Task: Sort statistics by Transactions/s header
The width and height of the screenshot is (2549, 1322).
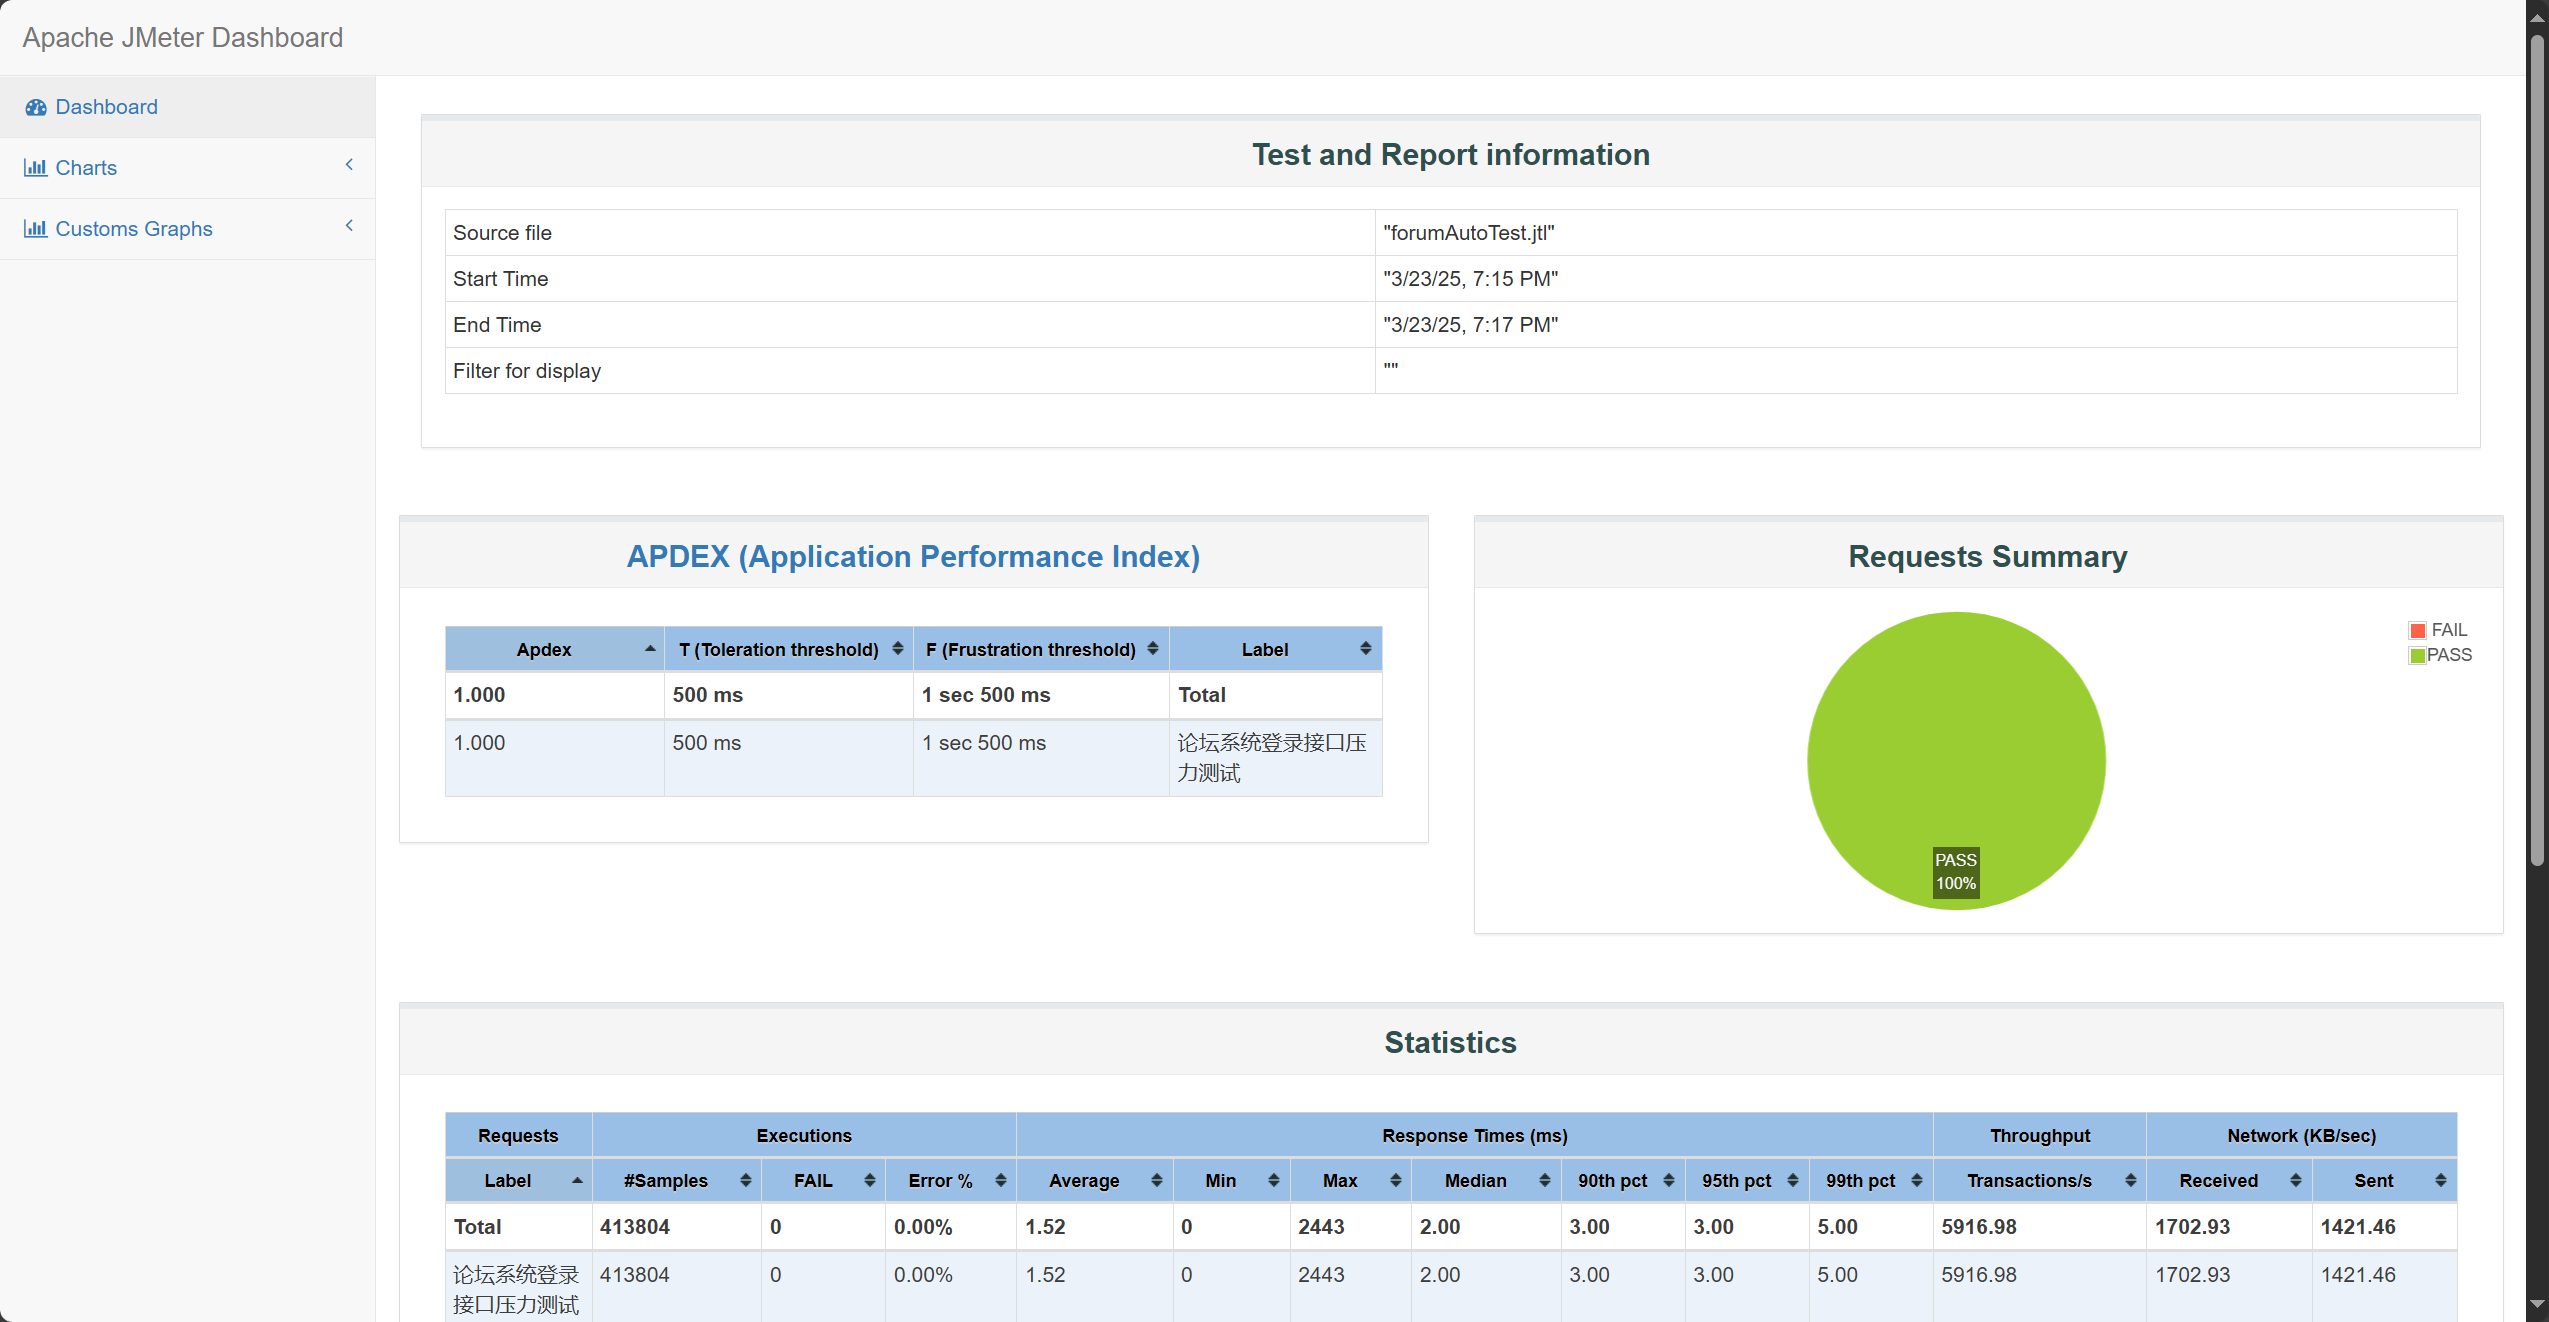Action: tap(2029, 1181)
